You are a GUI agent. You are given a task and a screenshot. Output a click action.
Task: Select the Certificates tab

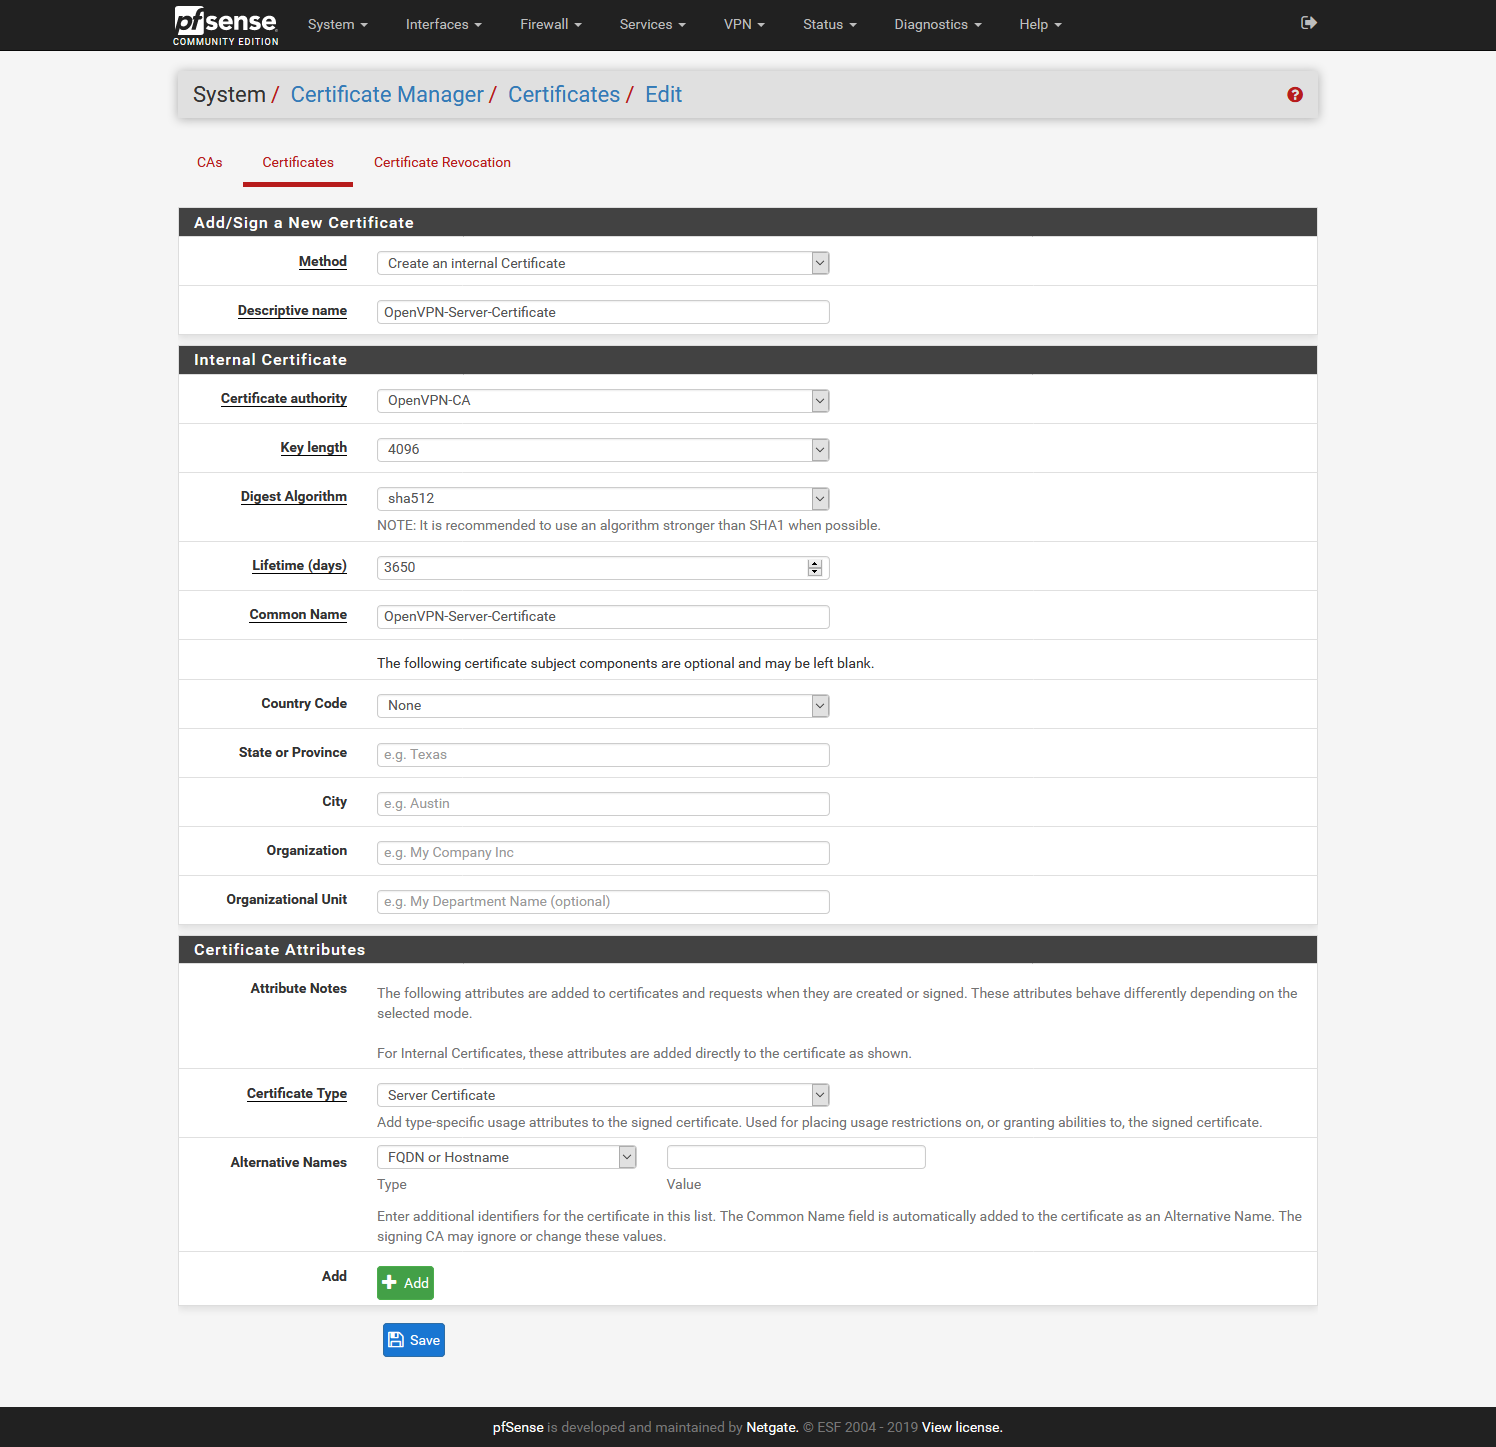(298, 162)
